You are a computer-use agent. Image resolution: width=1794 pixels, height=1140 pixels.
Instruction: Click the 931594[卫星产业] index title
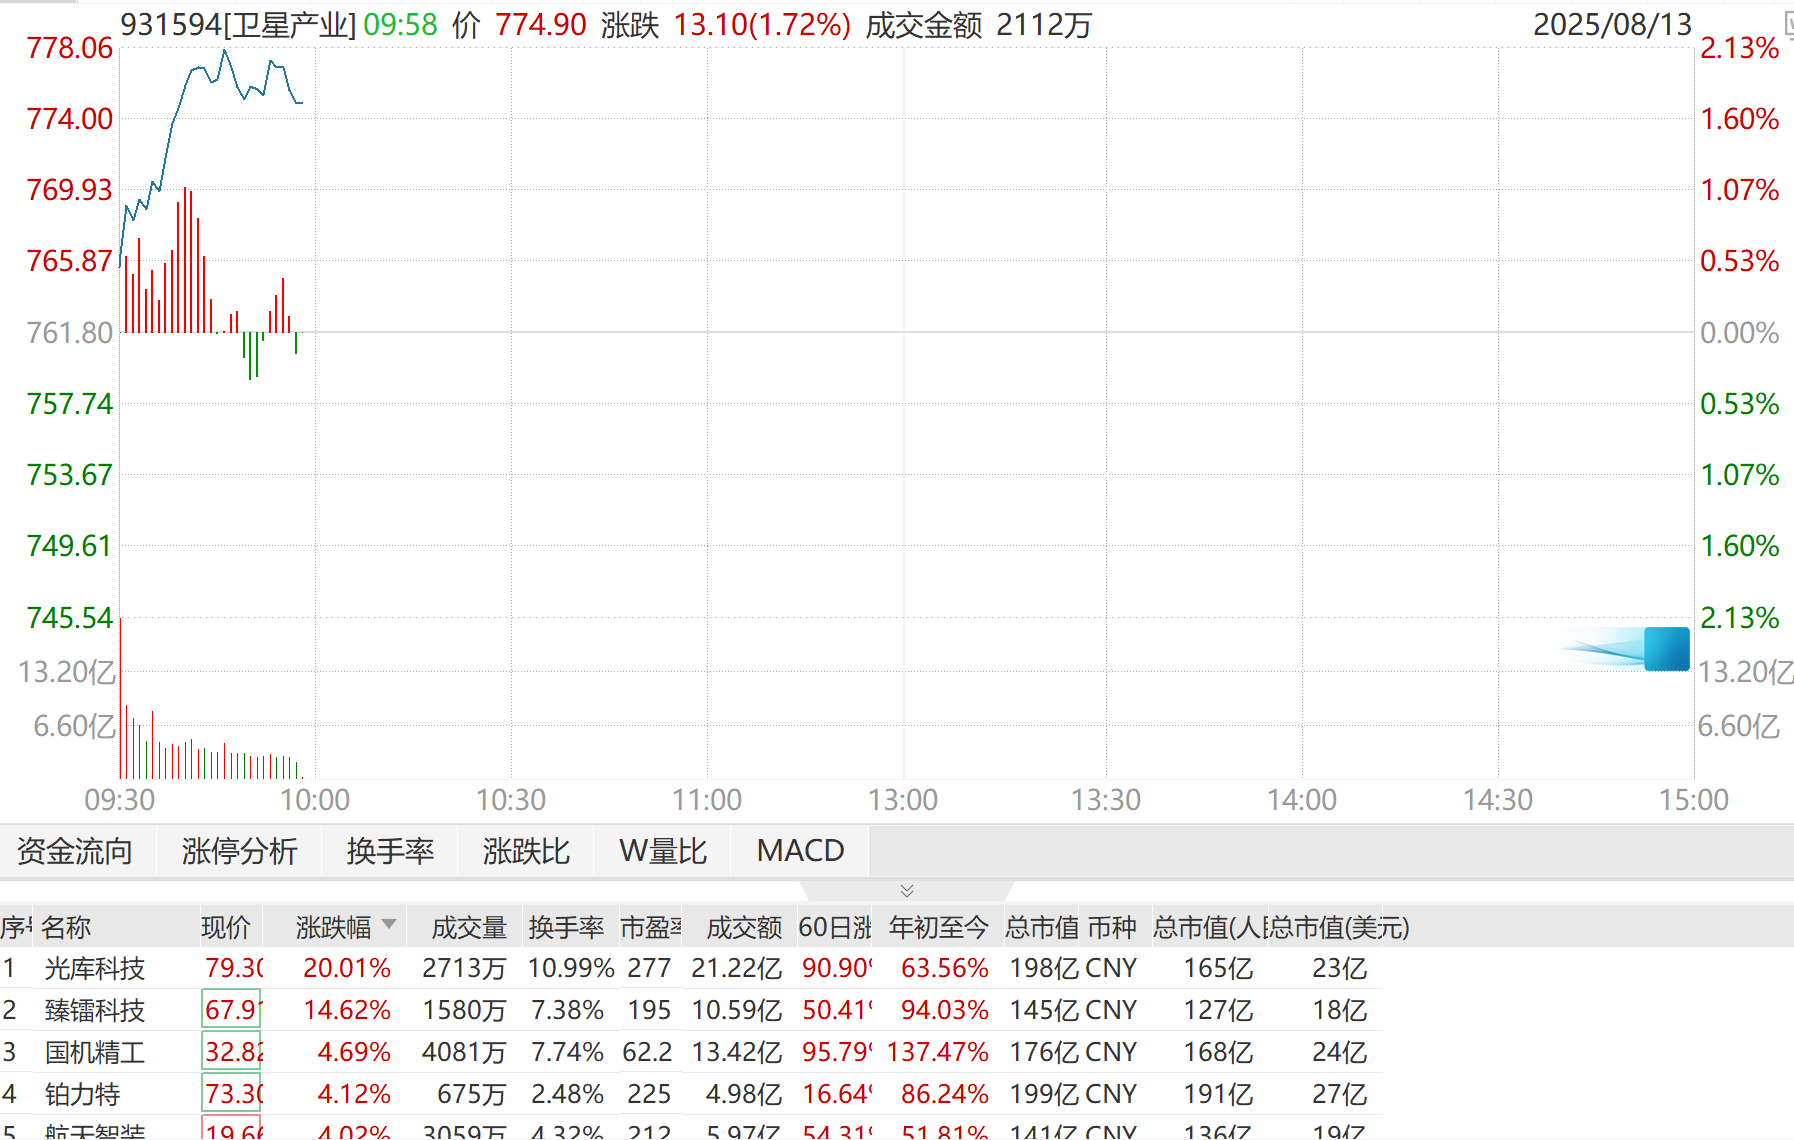tap(238, 24)
